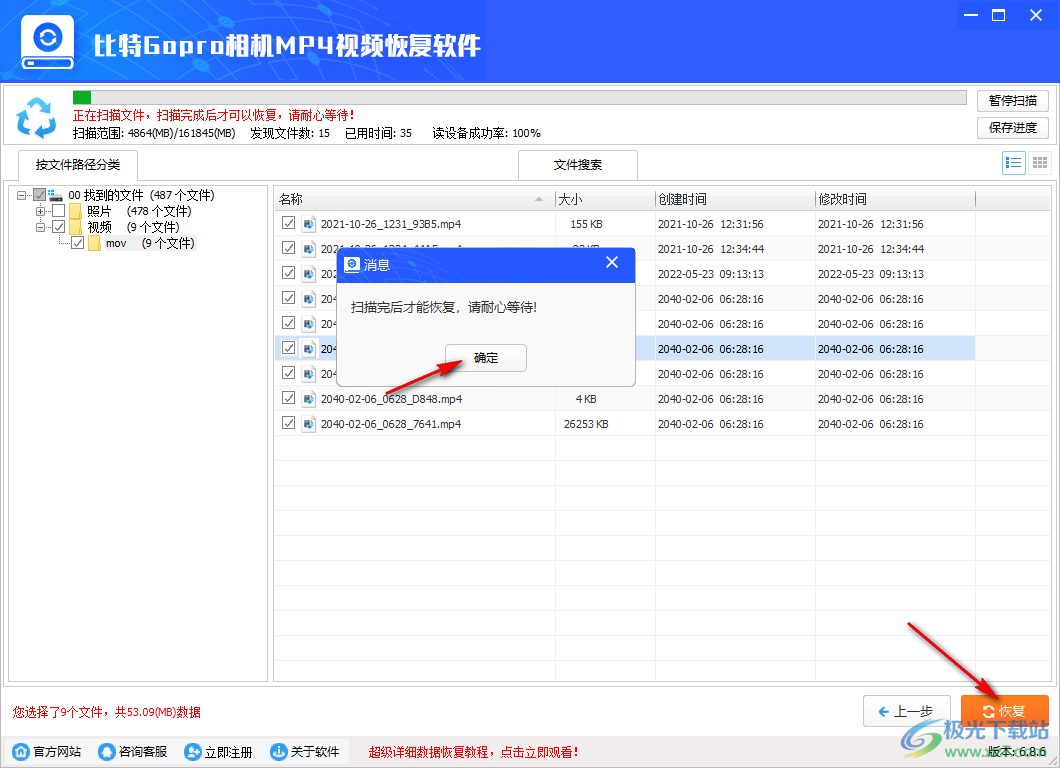
Task: Sort by 大小 column header
Action: click(x=605, y=199)
